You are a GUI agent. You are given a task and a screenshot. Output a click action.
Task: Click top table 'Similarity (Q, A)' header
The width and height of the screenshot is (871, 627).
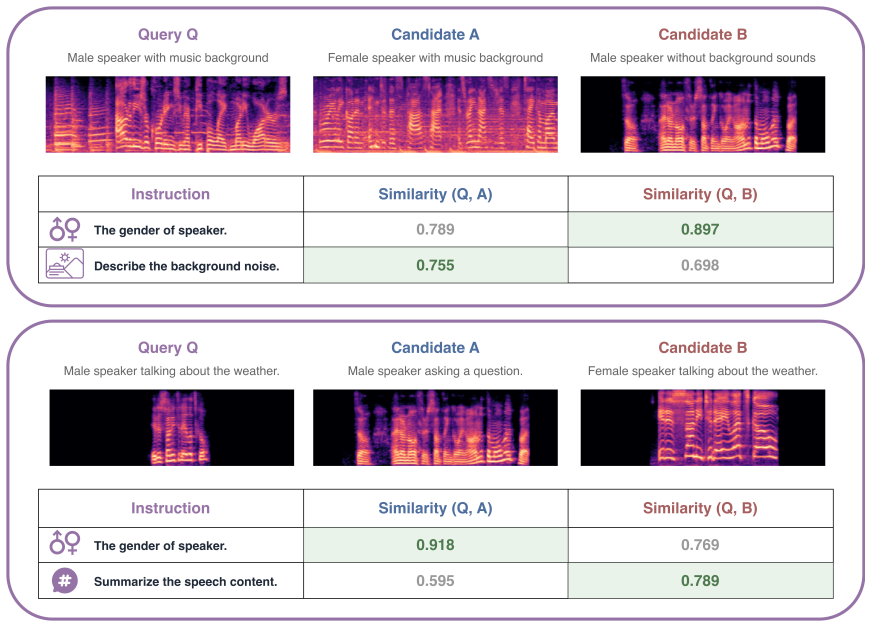(436, 194)
